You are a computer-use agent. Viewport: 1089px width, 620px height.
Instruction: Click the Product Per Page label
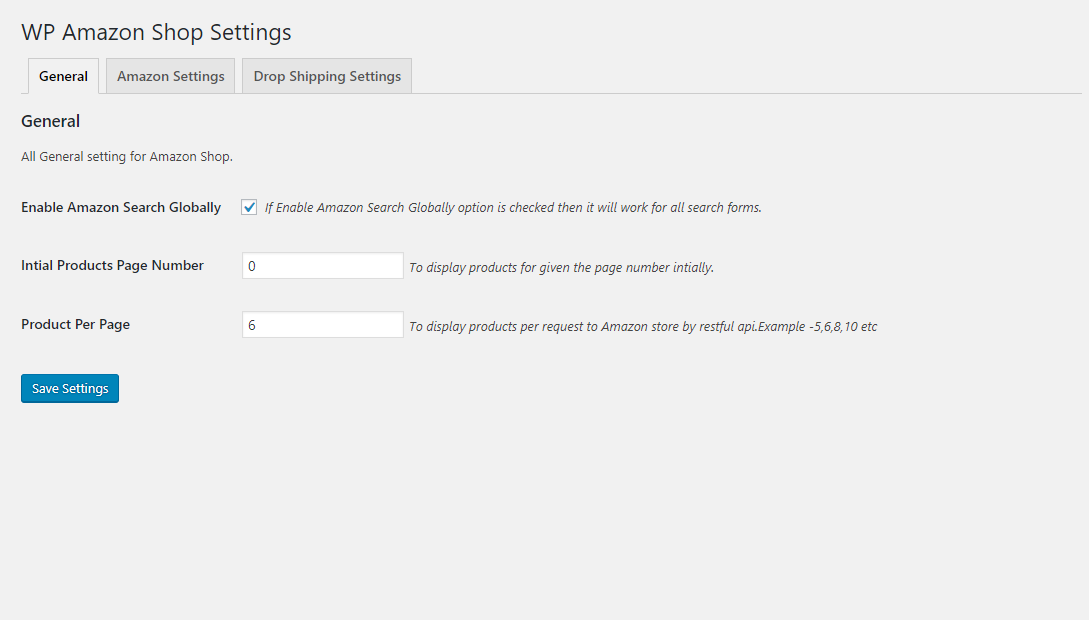pyautogui.click(x=76, y=325)
